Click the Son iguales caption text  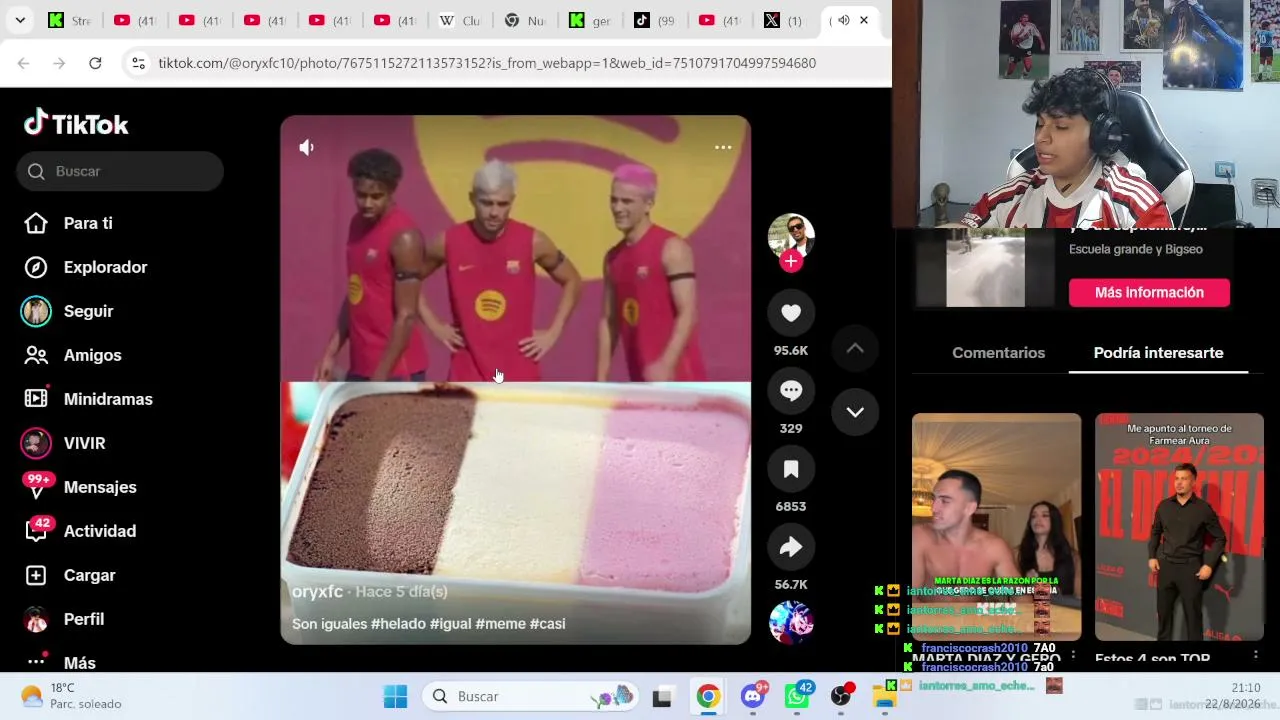[329, 624]
